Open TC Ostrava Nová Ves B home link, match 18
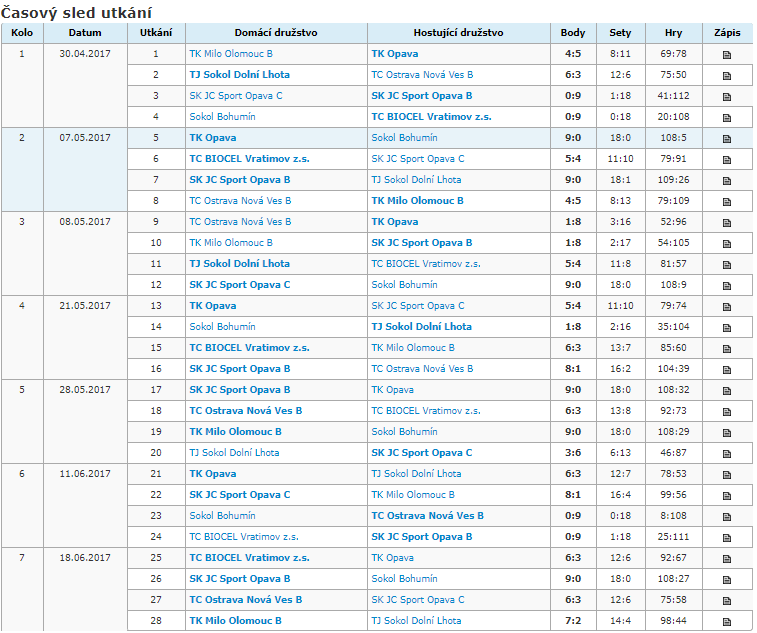This screenshot has height=633, width=757. pos(246,410)
